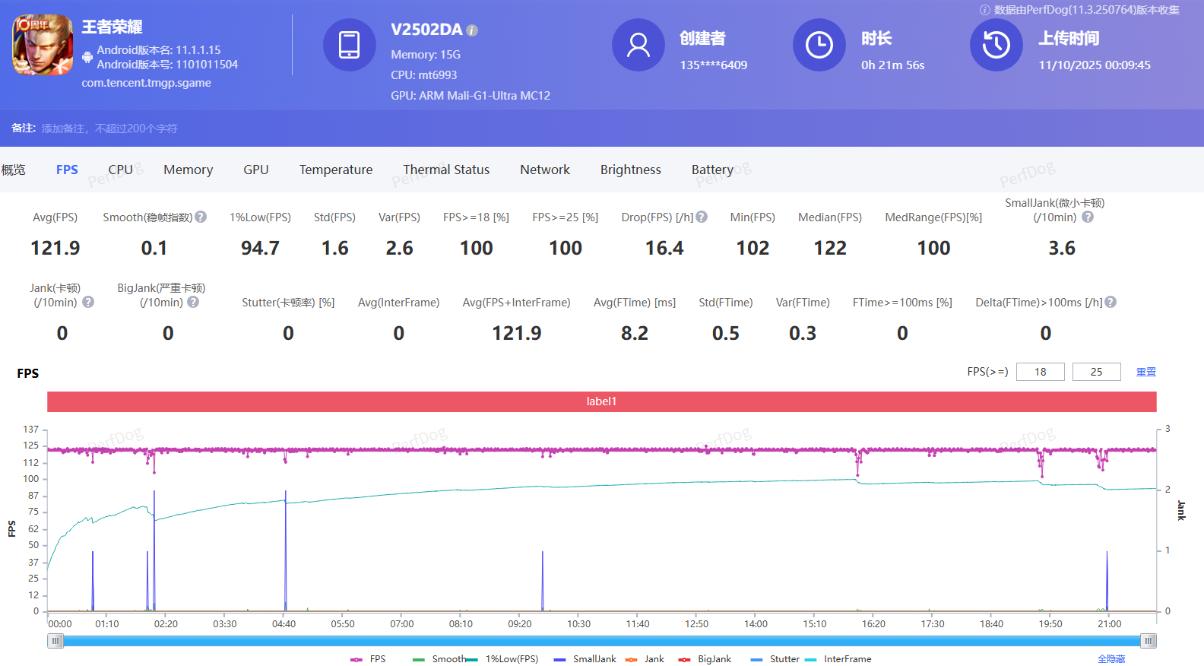The height and width of the screenshot is (666, 1204).
Task: Click help icon beside Delta(FTime)>100ms
Action: pyautogui.click(x=1110, y=302)
